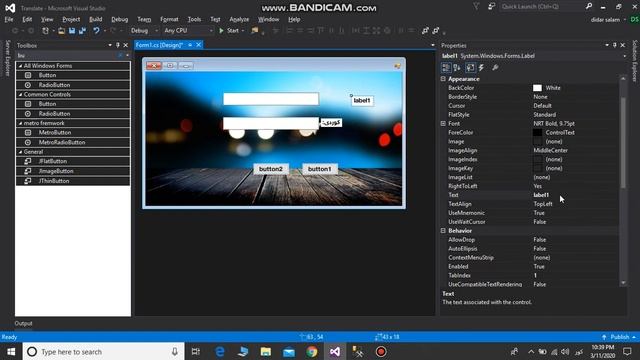Click the Save All toolbar icon

[x=82, y=31]
